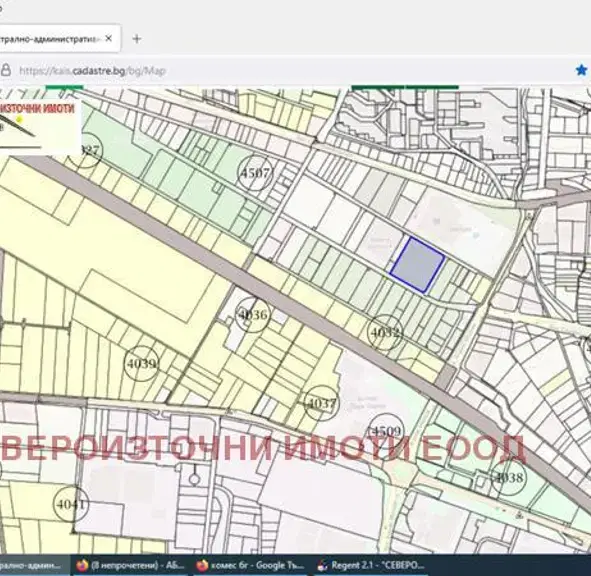Screen dimensions: 591x576
Task: Select the highlighted blue parcel on the map
Action: pyautogui.click(x=418, y=265)
